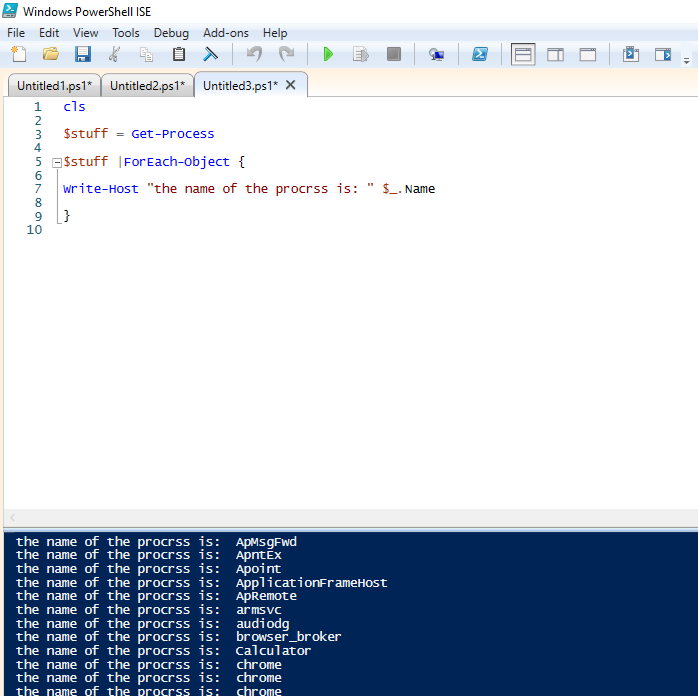Open the View menu
This screenshot has width=698, height=696.
point(85,33)
